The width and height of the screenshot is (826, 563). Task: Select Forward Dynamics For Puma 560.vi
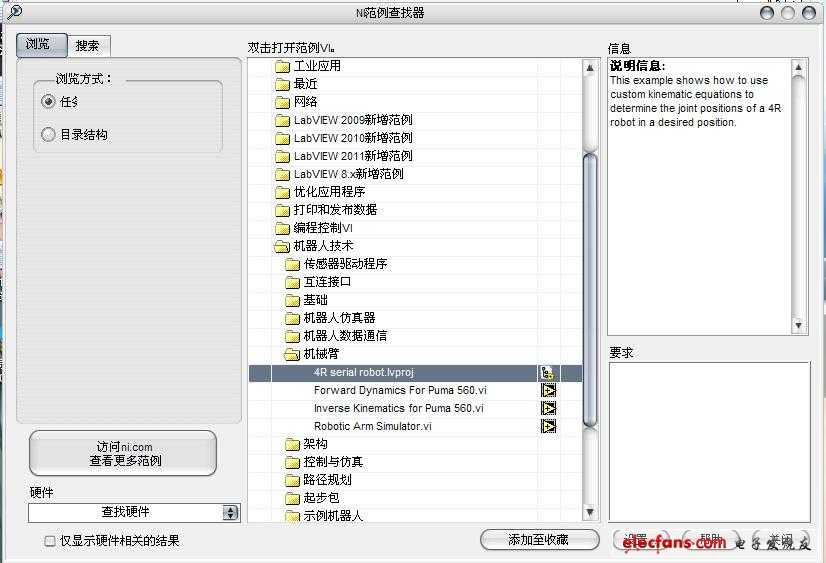[416, 391]
